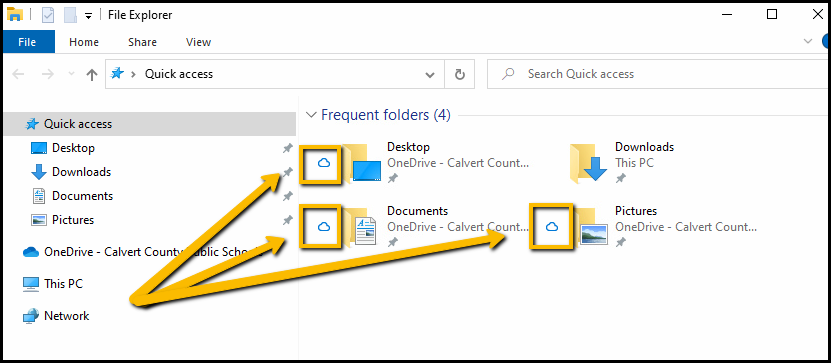Toggle the pin icon next to sidebar Documents

(x=287, y=196)
